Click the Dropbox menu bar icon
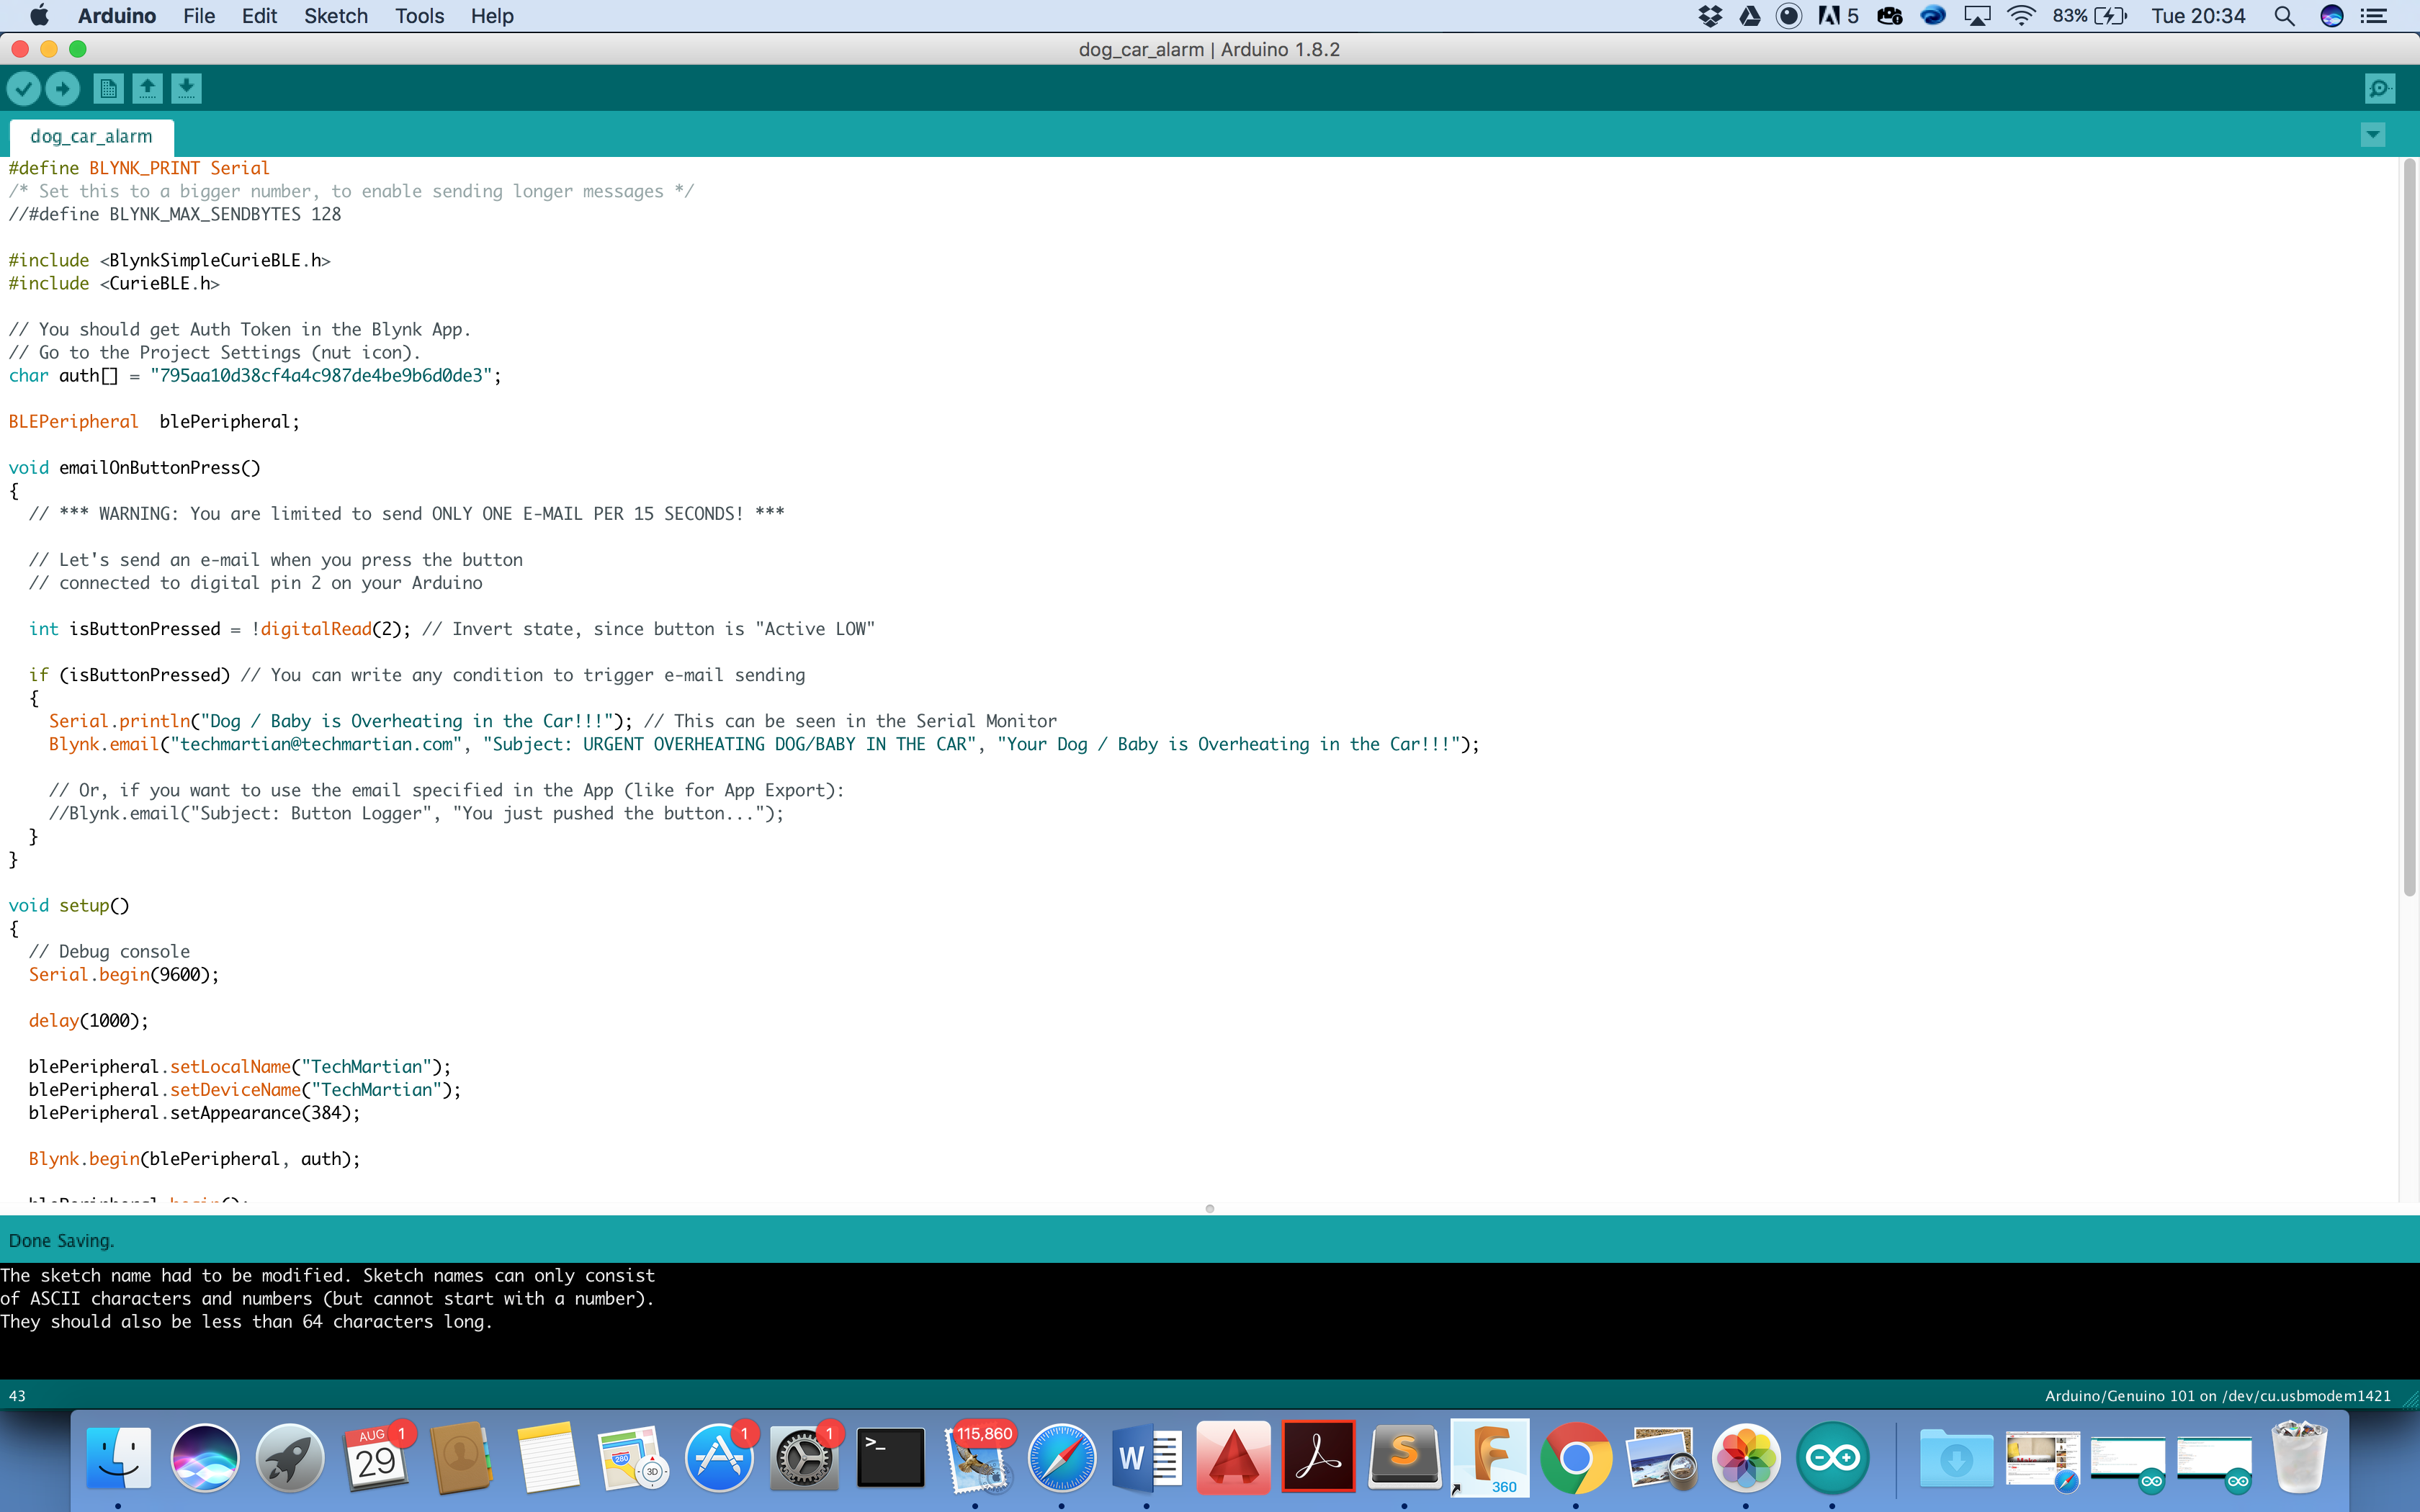This screenshot has height=1512, width=2420. pos(1710,16)
